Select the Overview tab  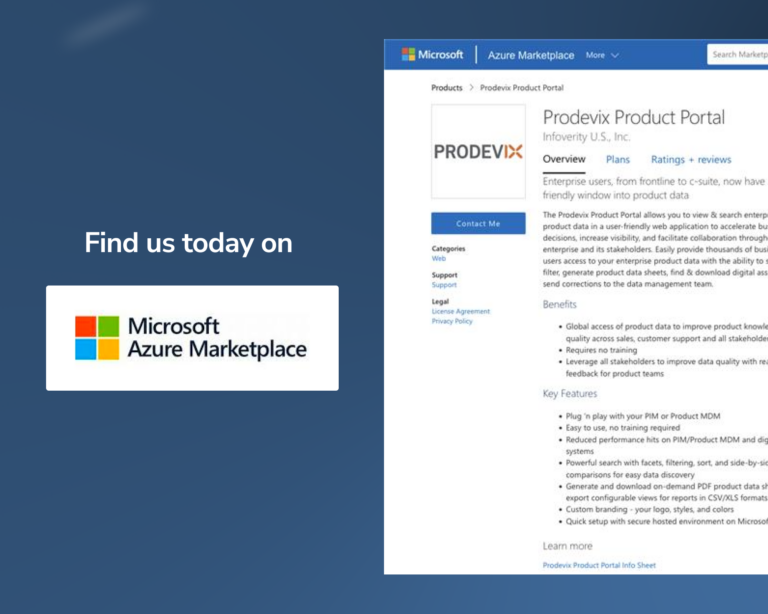564,159
